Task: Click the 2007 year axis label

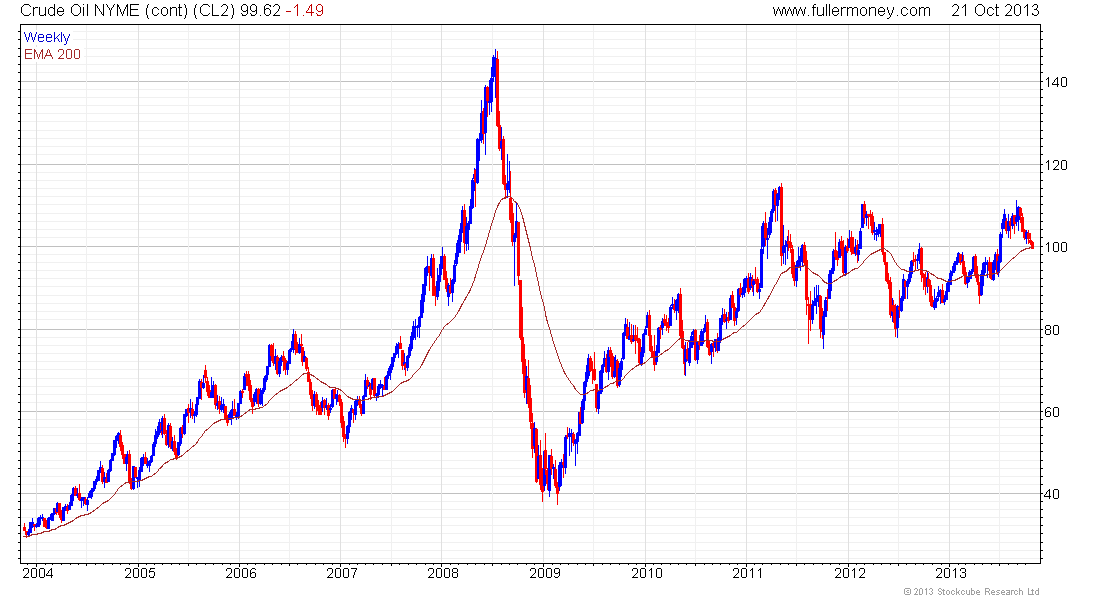Action: 342,573
